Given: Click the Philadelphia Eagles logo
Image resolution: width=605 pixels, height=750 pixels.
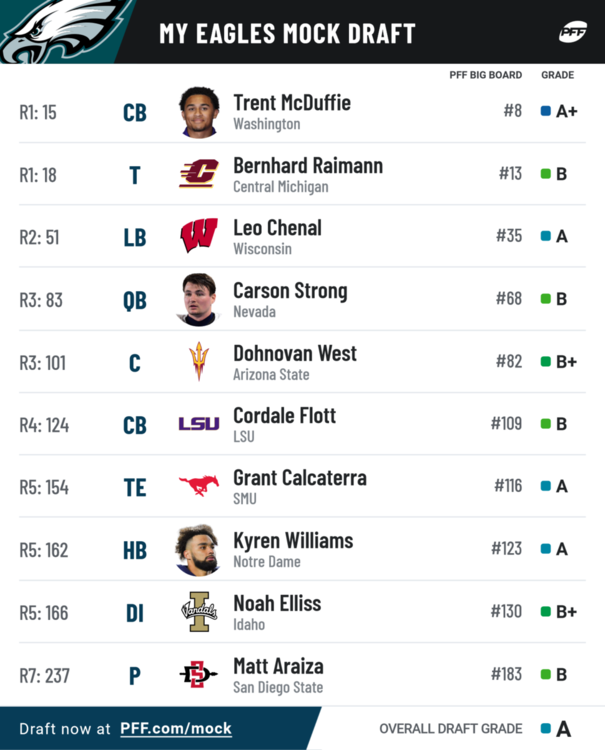Looking at the screenshot, I should [60, 30].
